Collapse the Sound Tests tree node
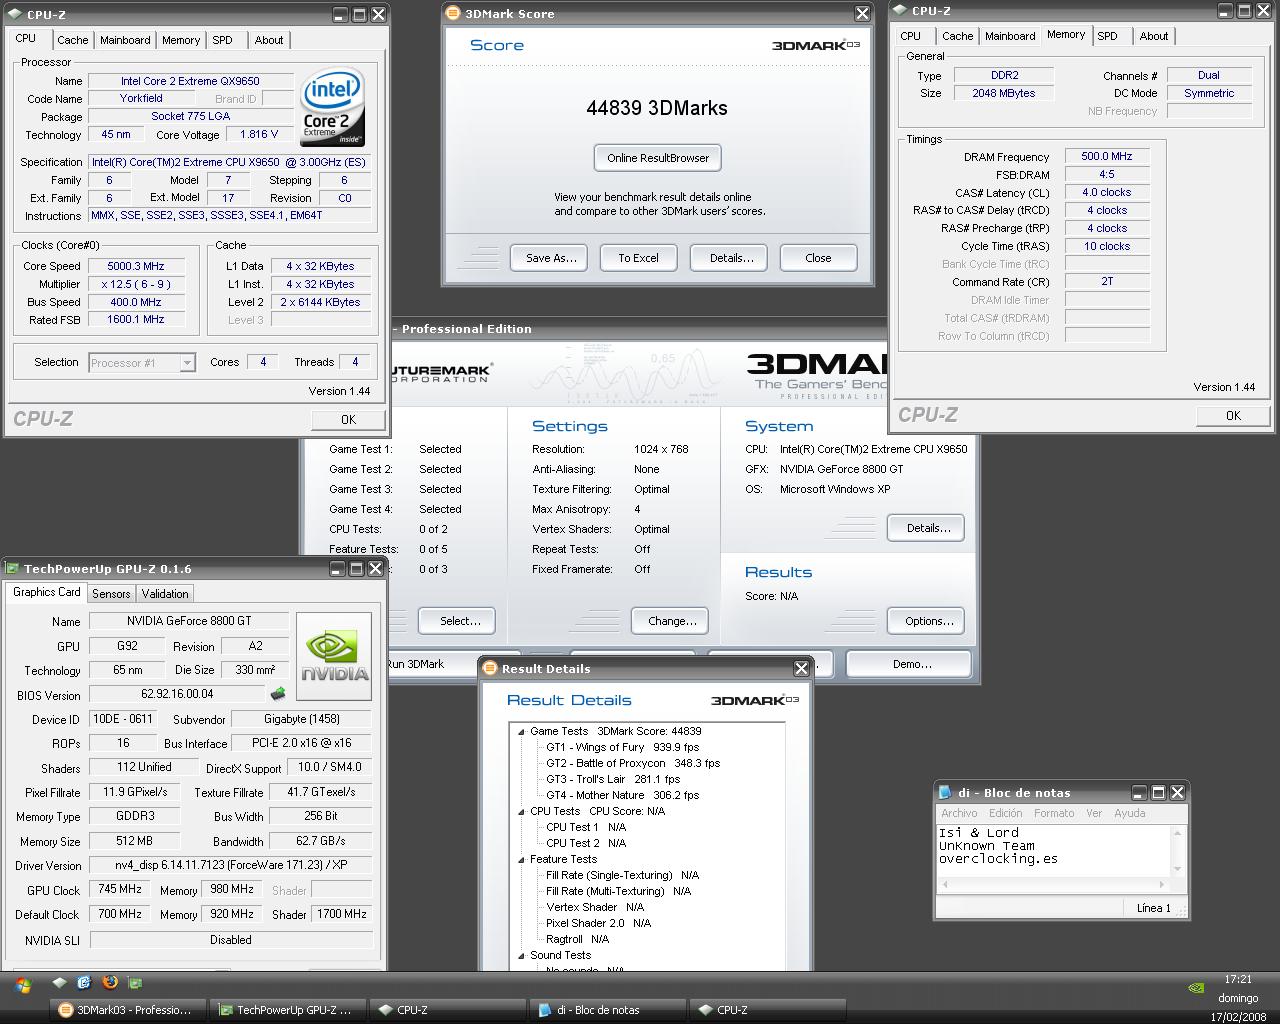The image size is (1280, 1024). (x=521, y=955)
